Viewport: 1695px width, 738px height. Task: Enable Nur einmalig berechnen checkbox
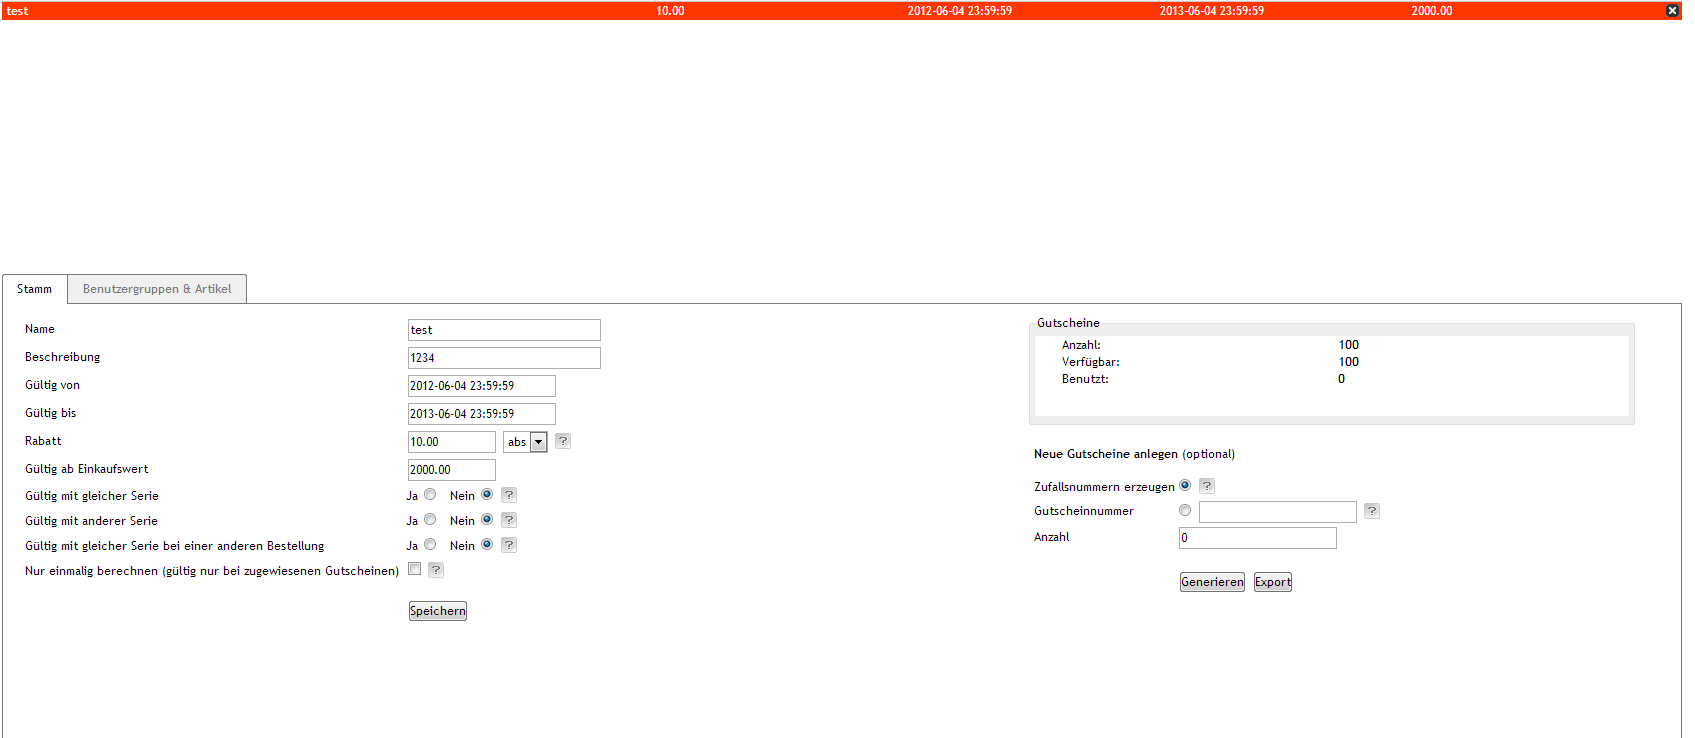(415, 569)
